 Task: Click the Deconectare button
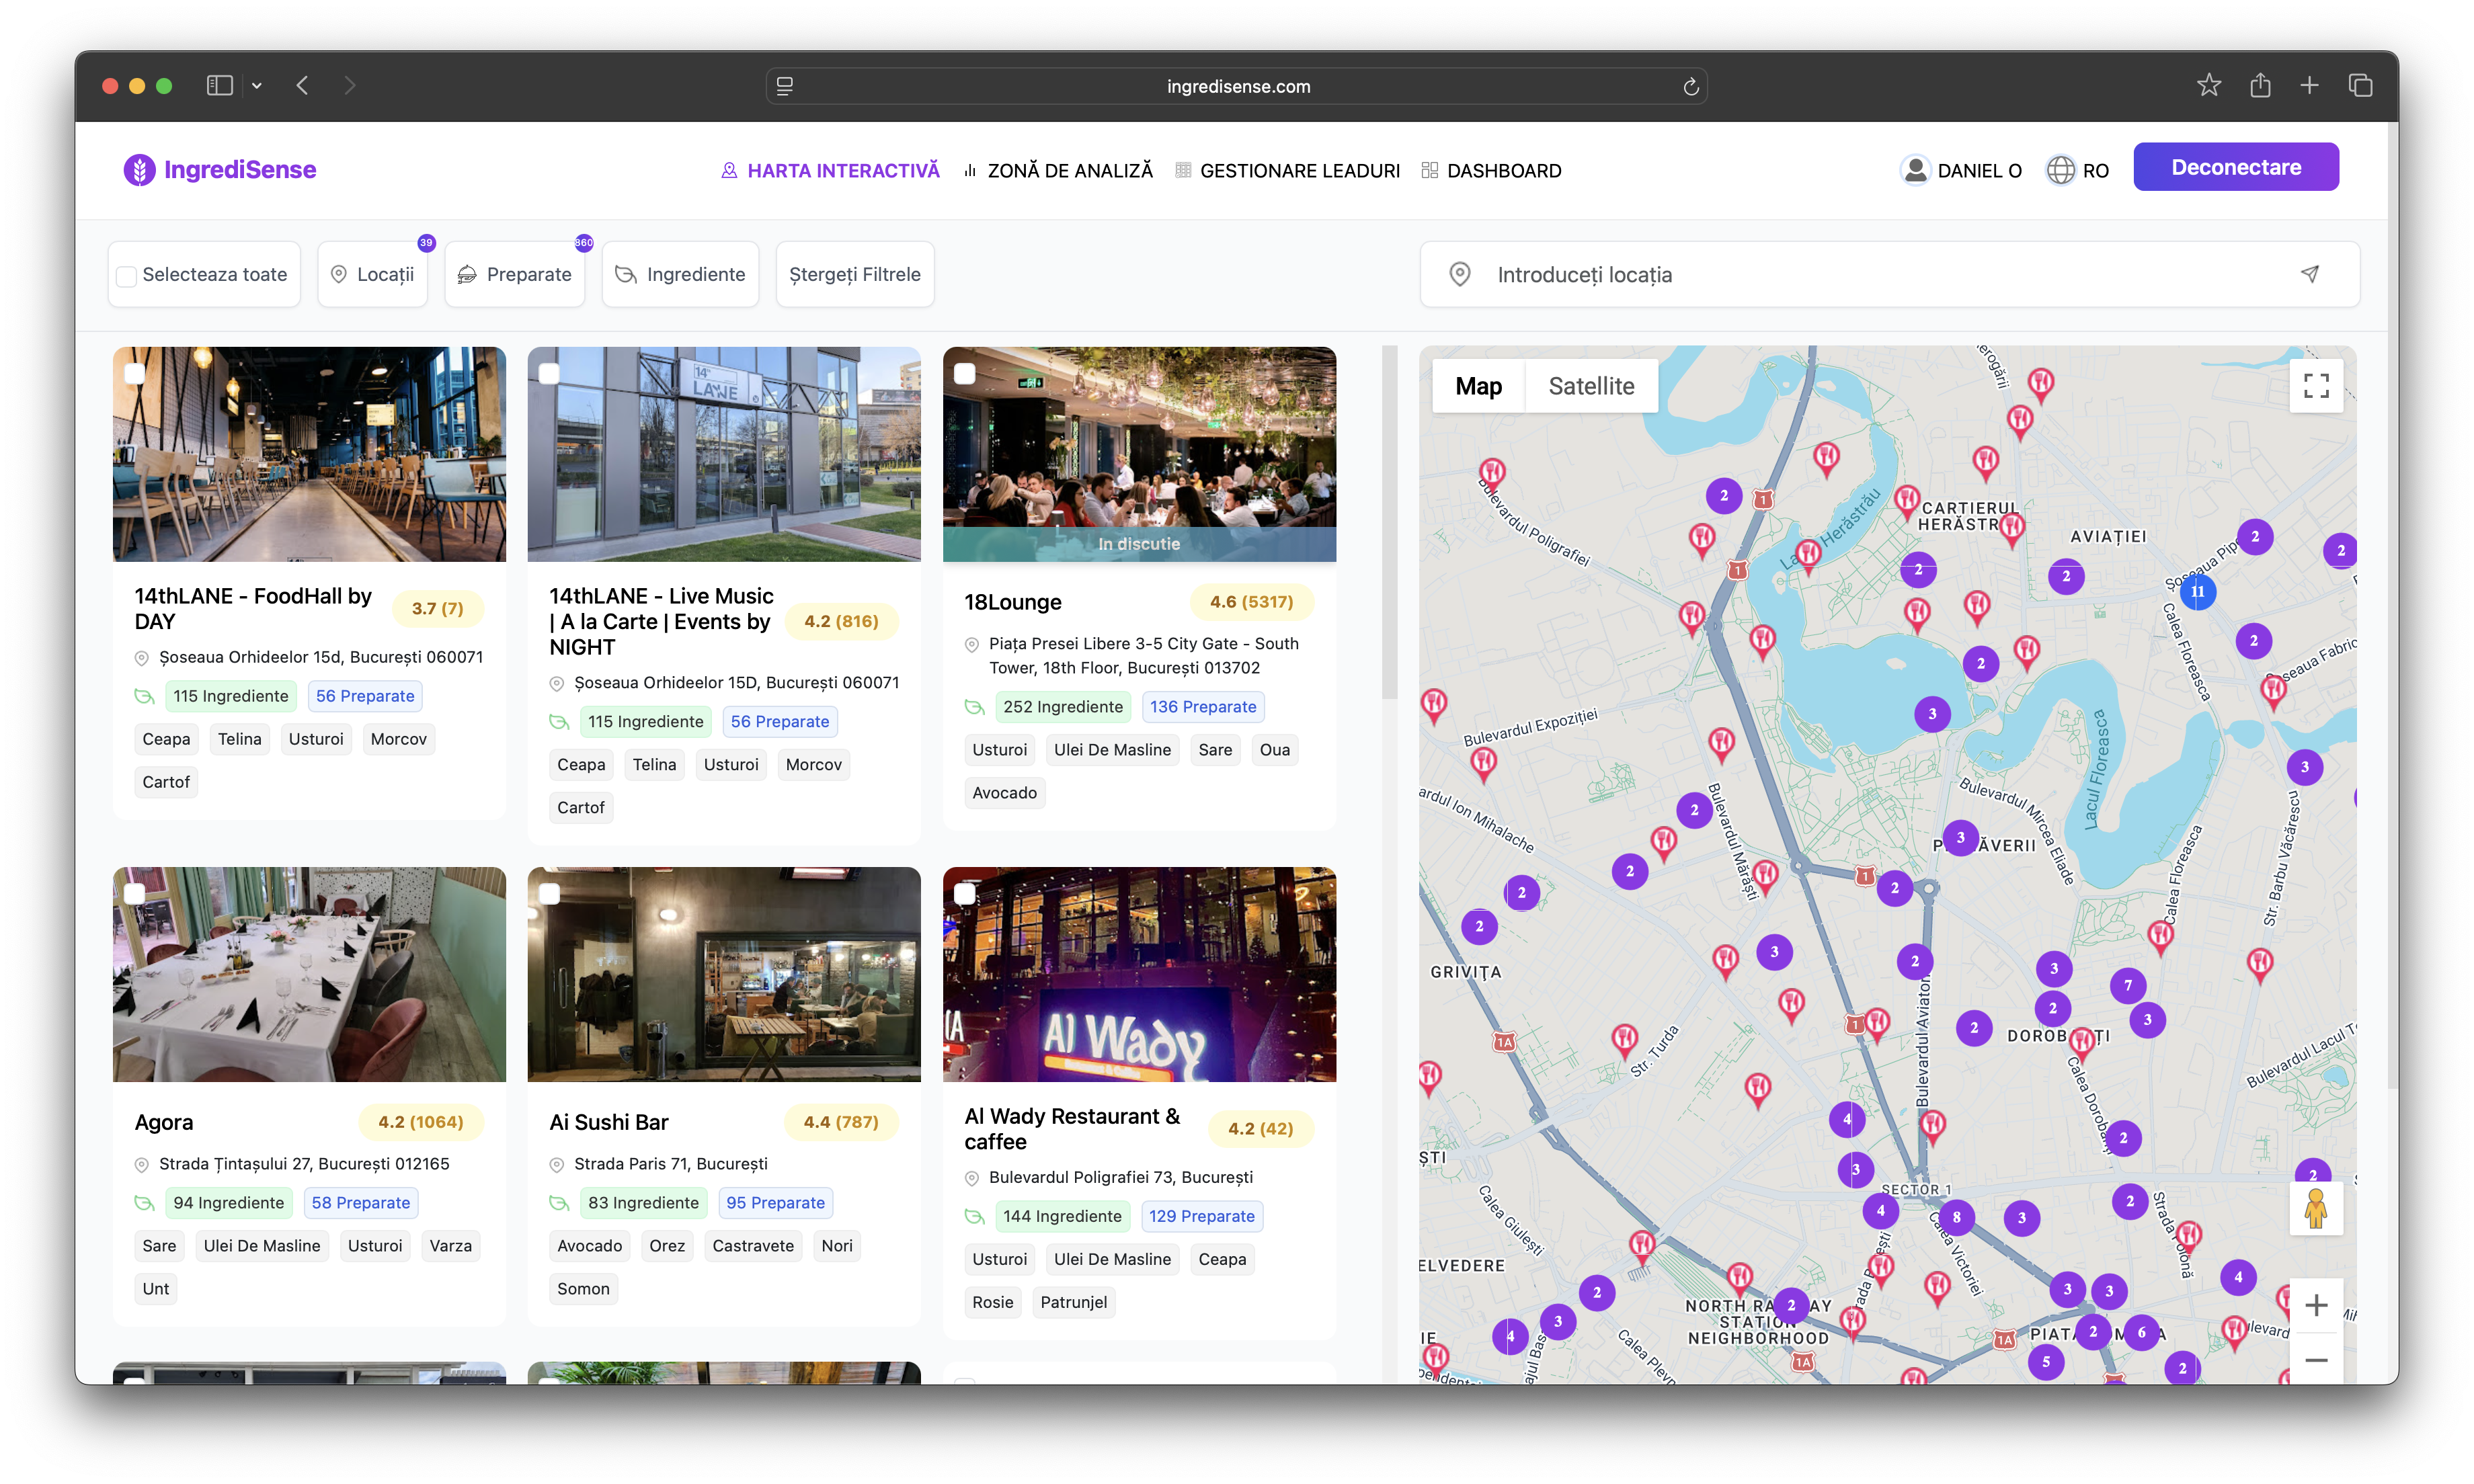tap(2236, 167)
